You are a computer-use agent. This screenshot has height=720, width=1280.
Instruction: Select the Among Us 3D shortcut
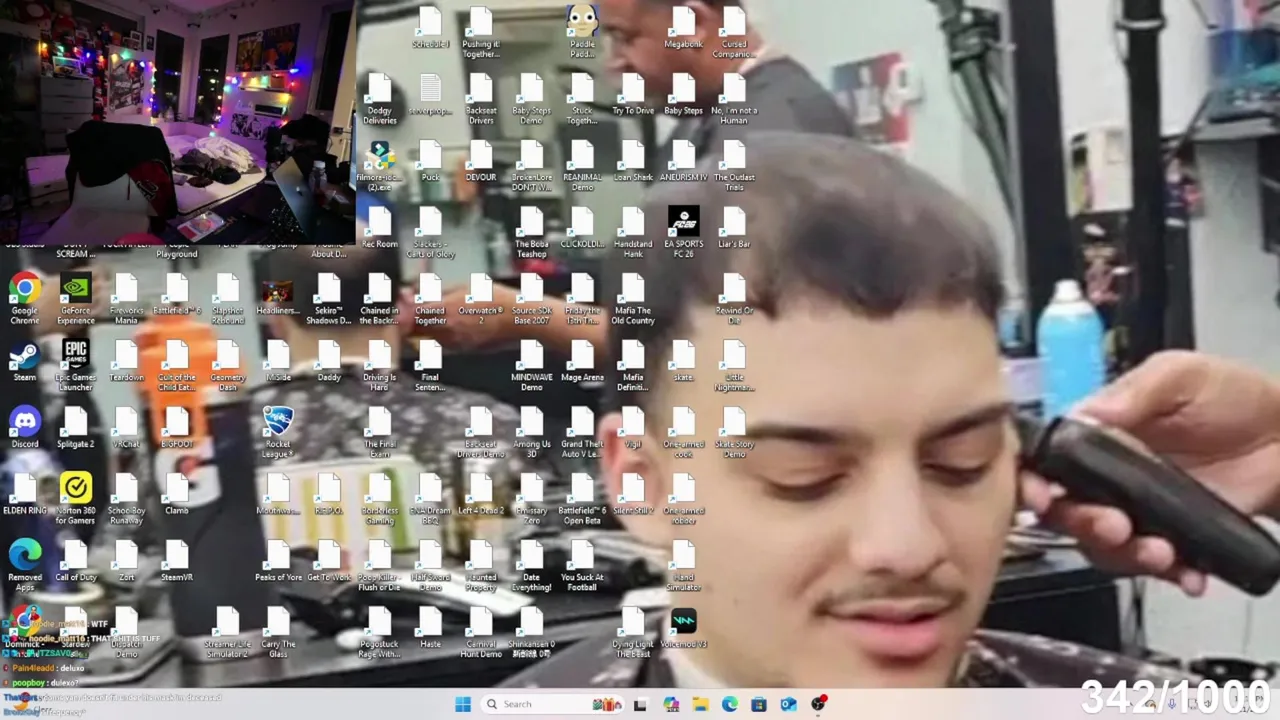point(531,433)
